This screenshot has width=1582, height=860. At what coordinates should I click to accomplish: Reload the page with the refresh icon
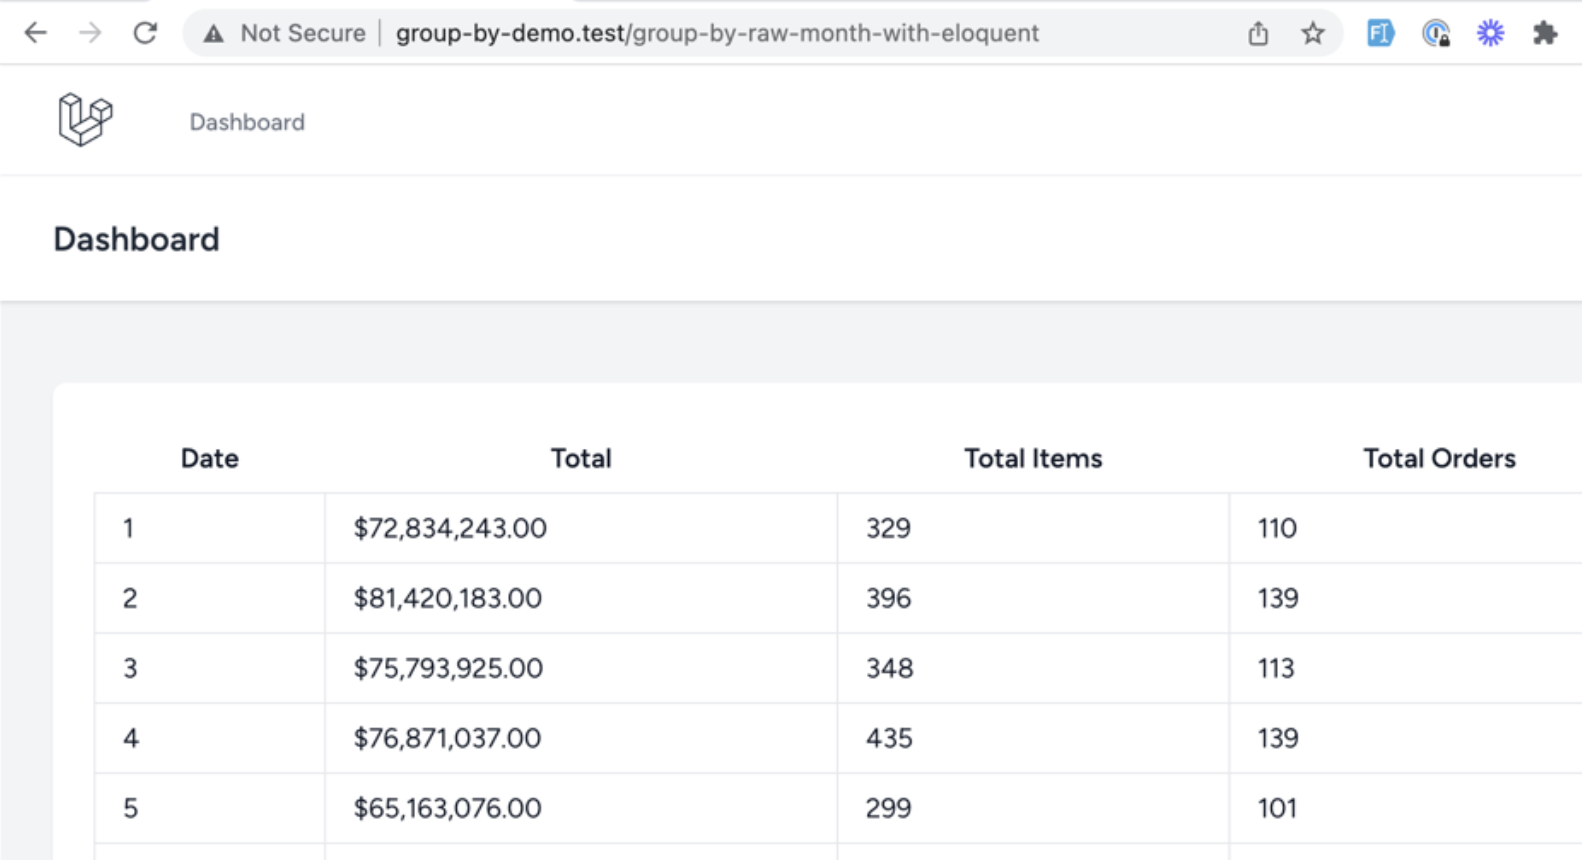coord(145,33)
